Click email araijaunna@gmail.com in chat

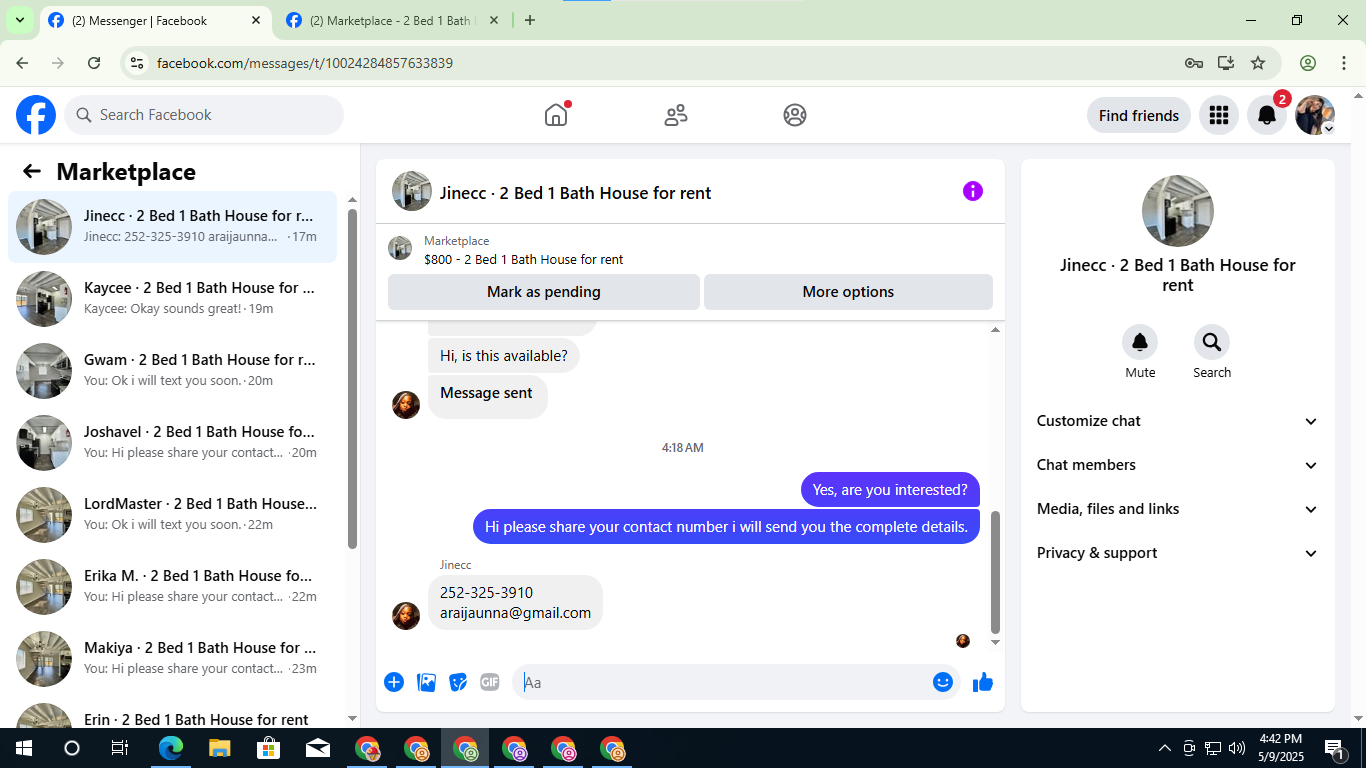(x=515, y=613)
